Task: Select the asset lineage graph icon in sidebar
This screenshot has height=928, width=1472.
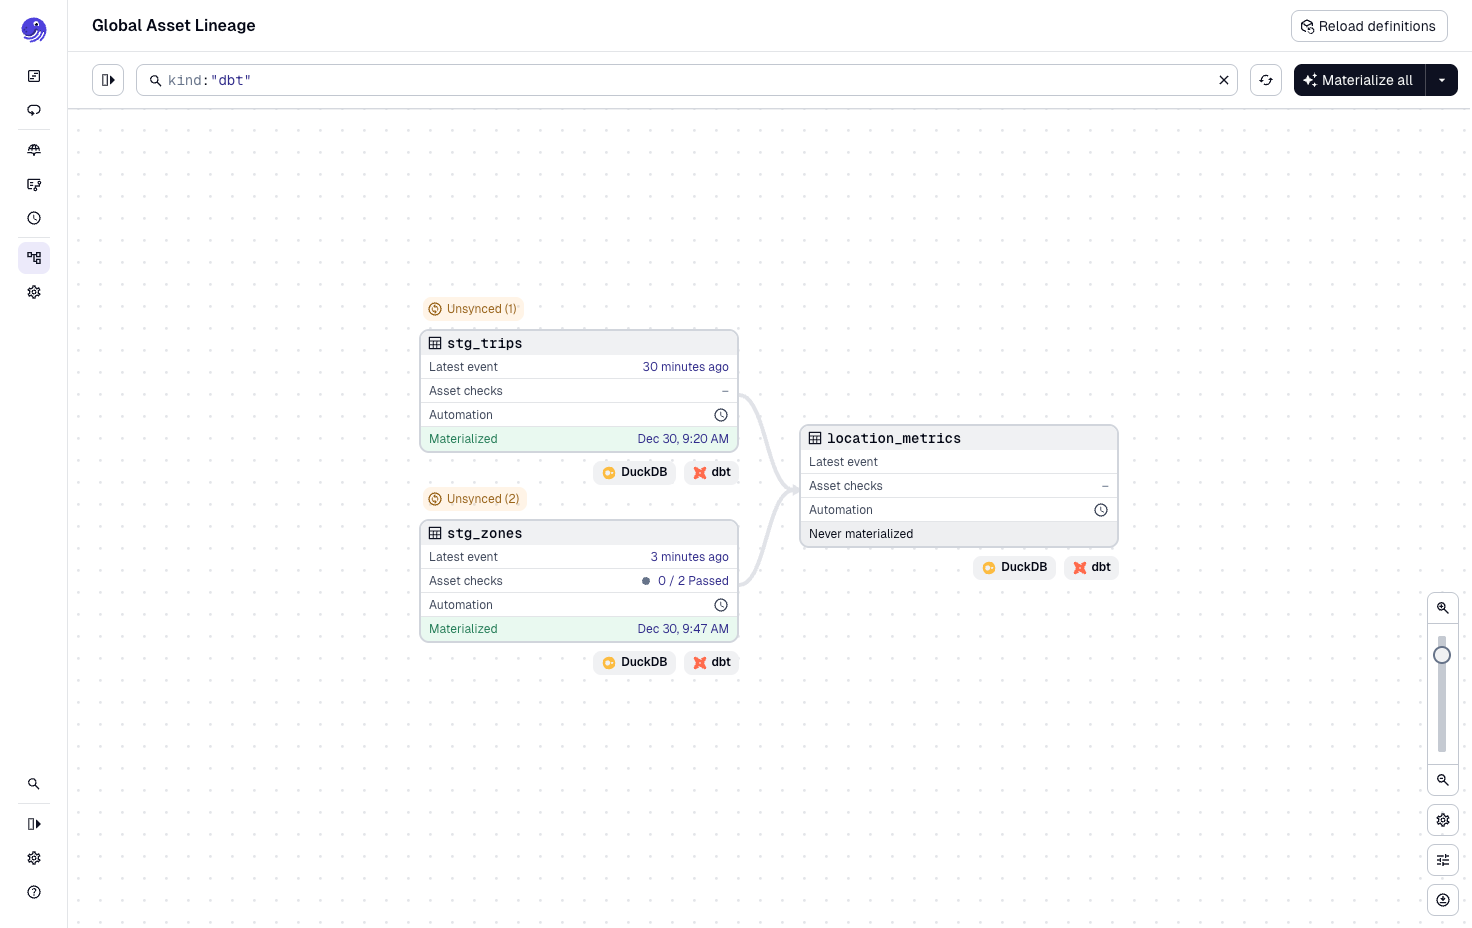Action: pyautogui.click(x=34, y=258)
